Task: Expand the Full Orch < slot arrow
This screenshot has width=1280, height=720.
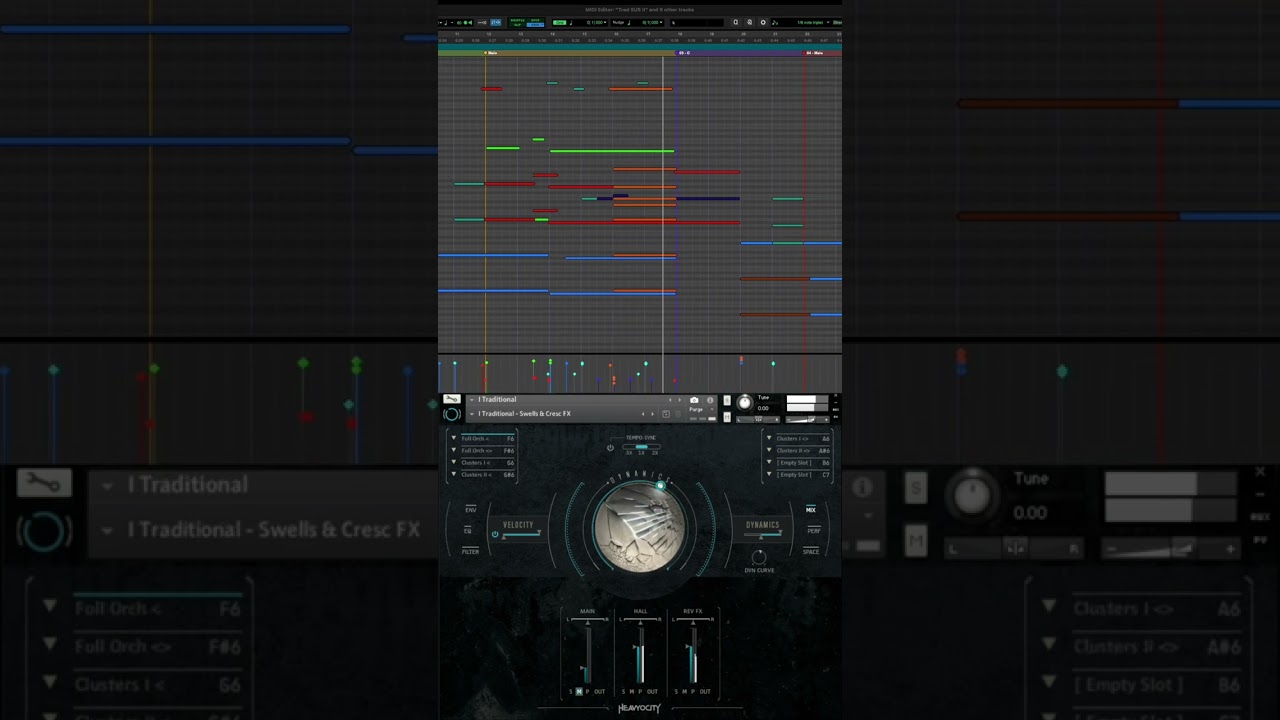Action: [x=453, y=438]
